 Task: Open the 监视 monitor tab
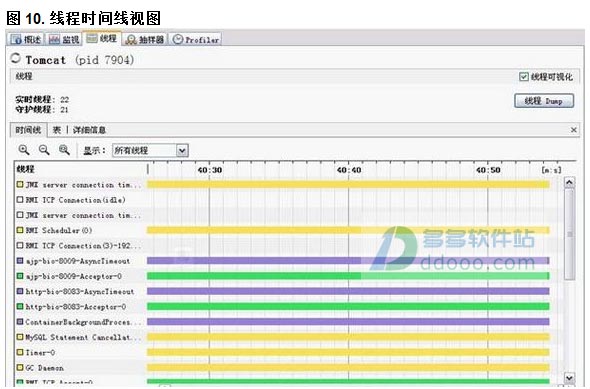click(64, 40)
